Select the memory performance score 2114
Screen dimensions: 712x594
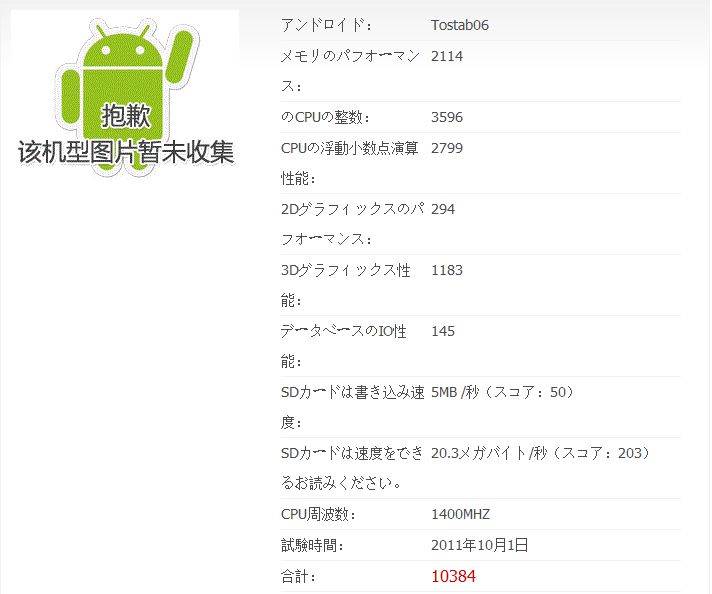coord(447,56)
